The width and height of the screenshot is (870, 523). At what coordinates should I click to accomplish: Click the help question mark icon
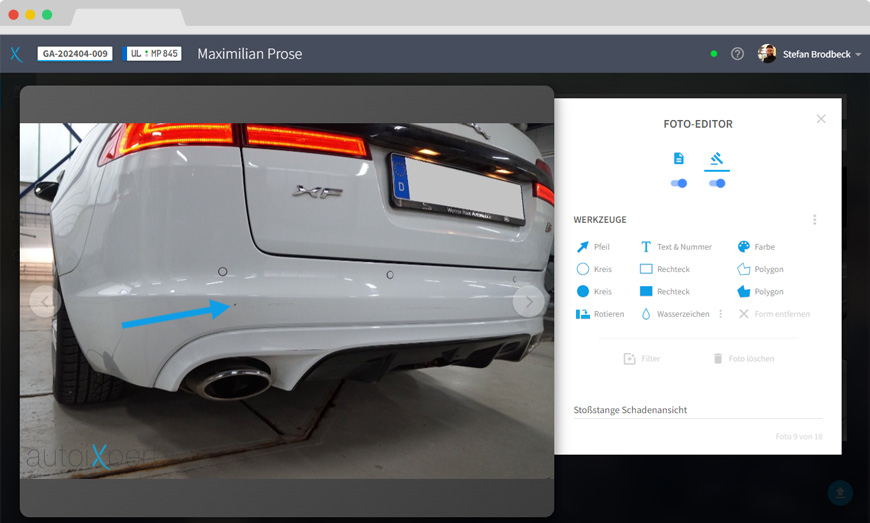tap(737, 54)
